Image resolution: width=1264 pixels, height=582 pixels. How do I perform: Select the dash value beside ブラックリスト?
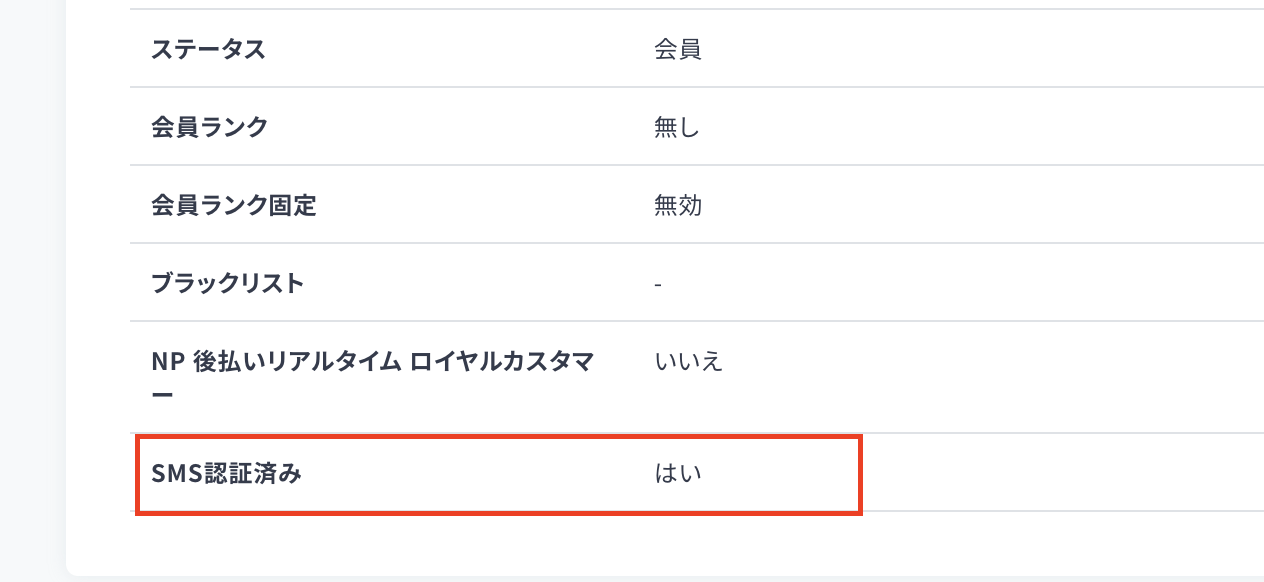point(658,284)
